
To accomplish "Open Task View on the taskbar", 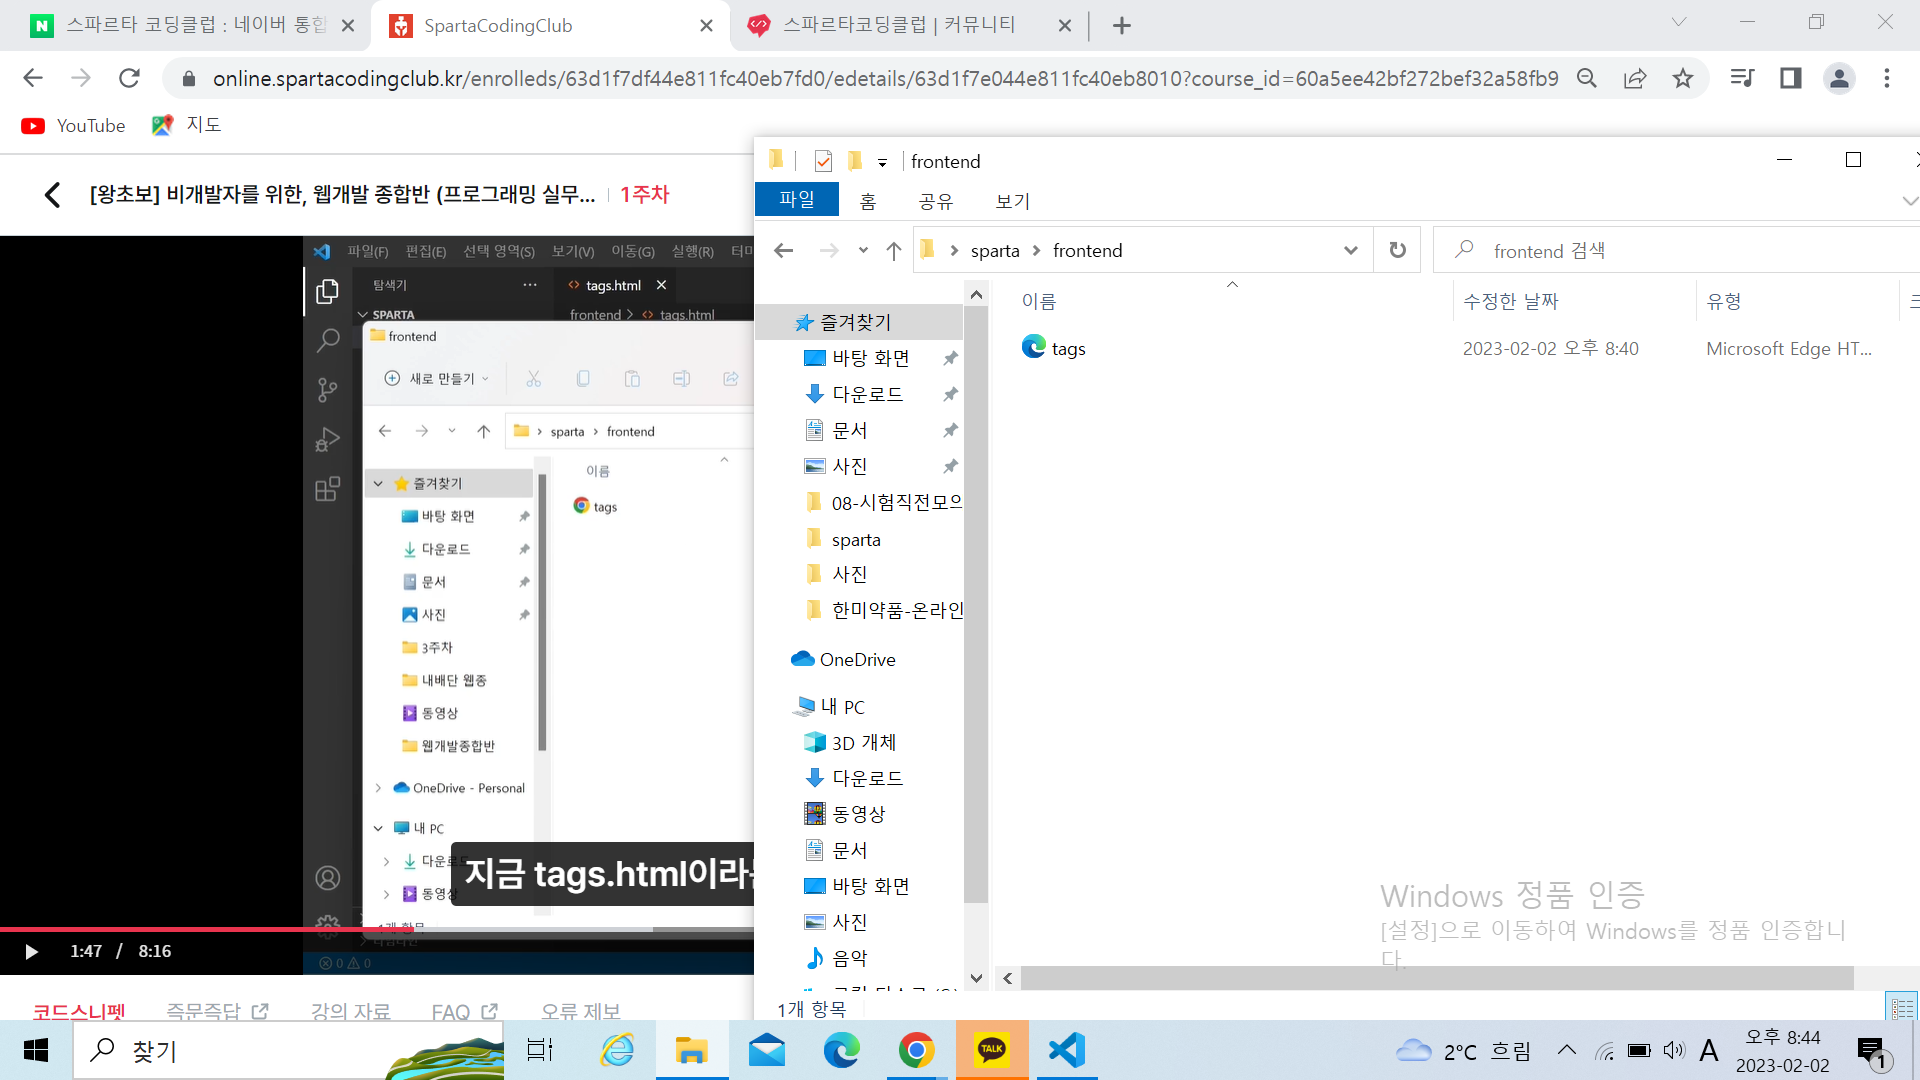I will 540,1050.
